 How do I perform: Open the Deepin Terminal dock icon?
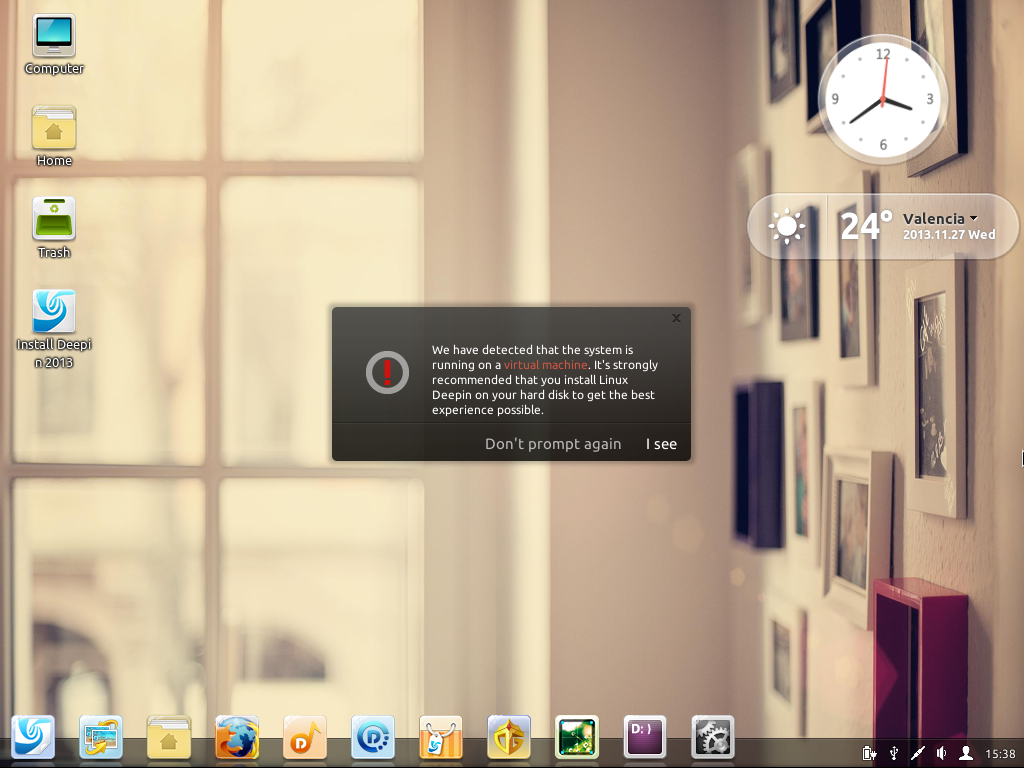pos(645,737)
